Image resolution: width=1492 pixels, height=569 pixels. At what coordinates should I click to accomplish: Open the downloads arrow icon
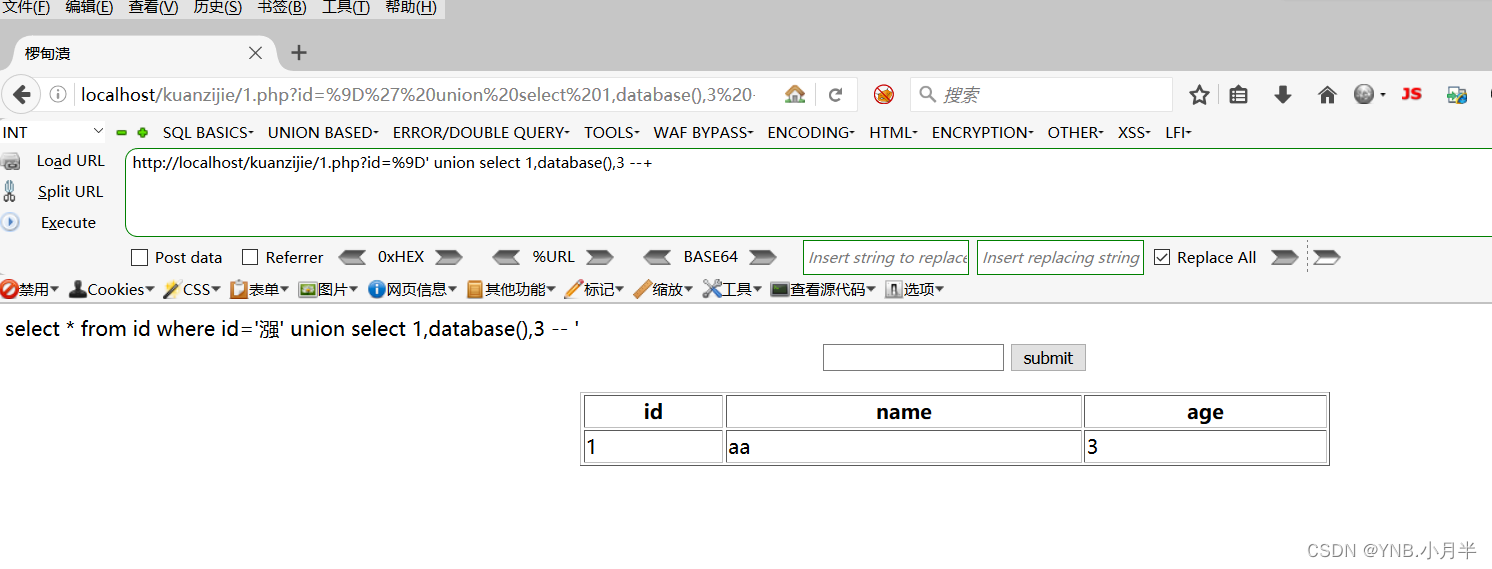(1283, 95)
